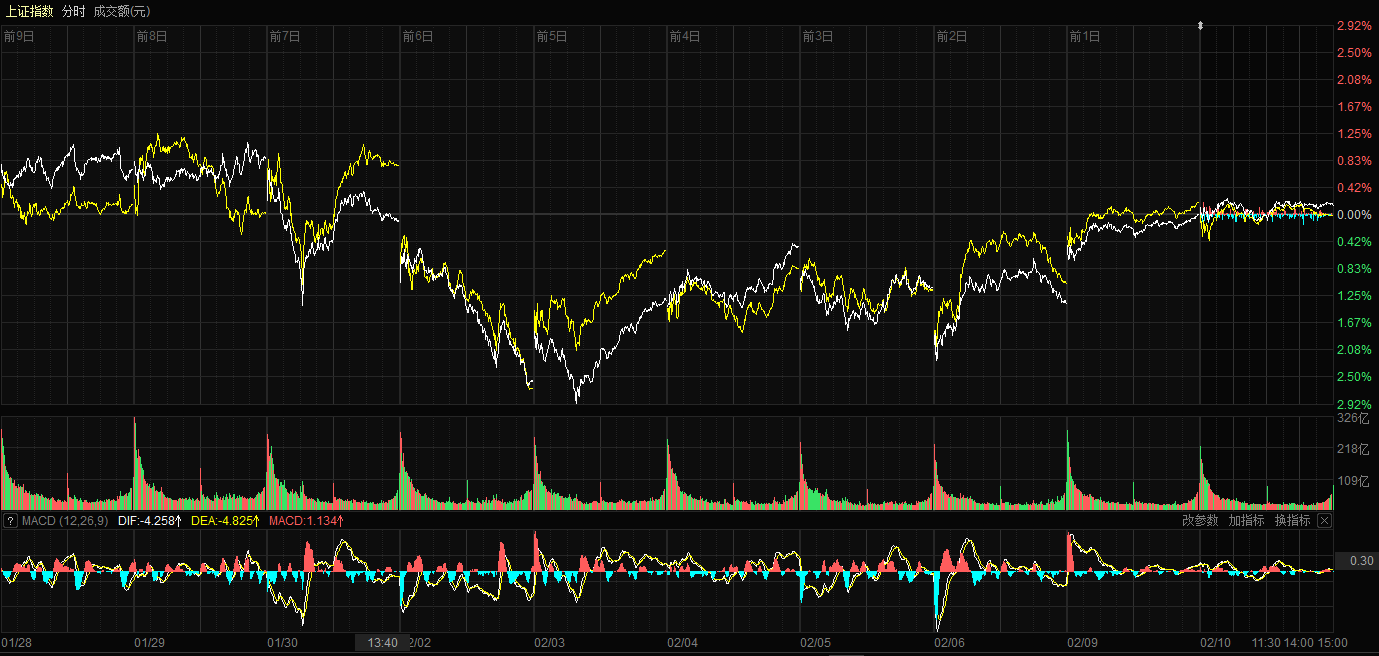Click the MACD (12,26,9) indicator name
The image size is (1379, 656).
point(65,521)
